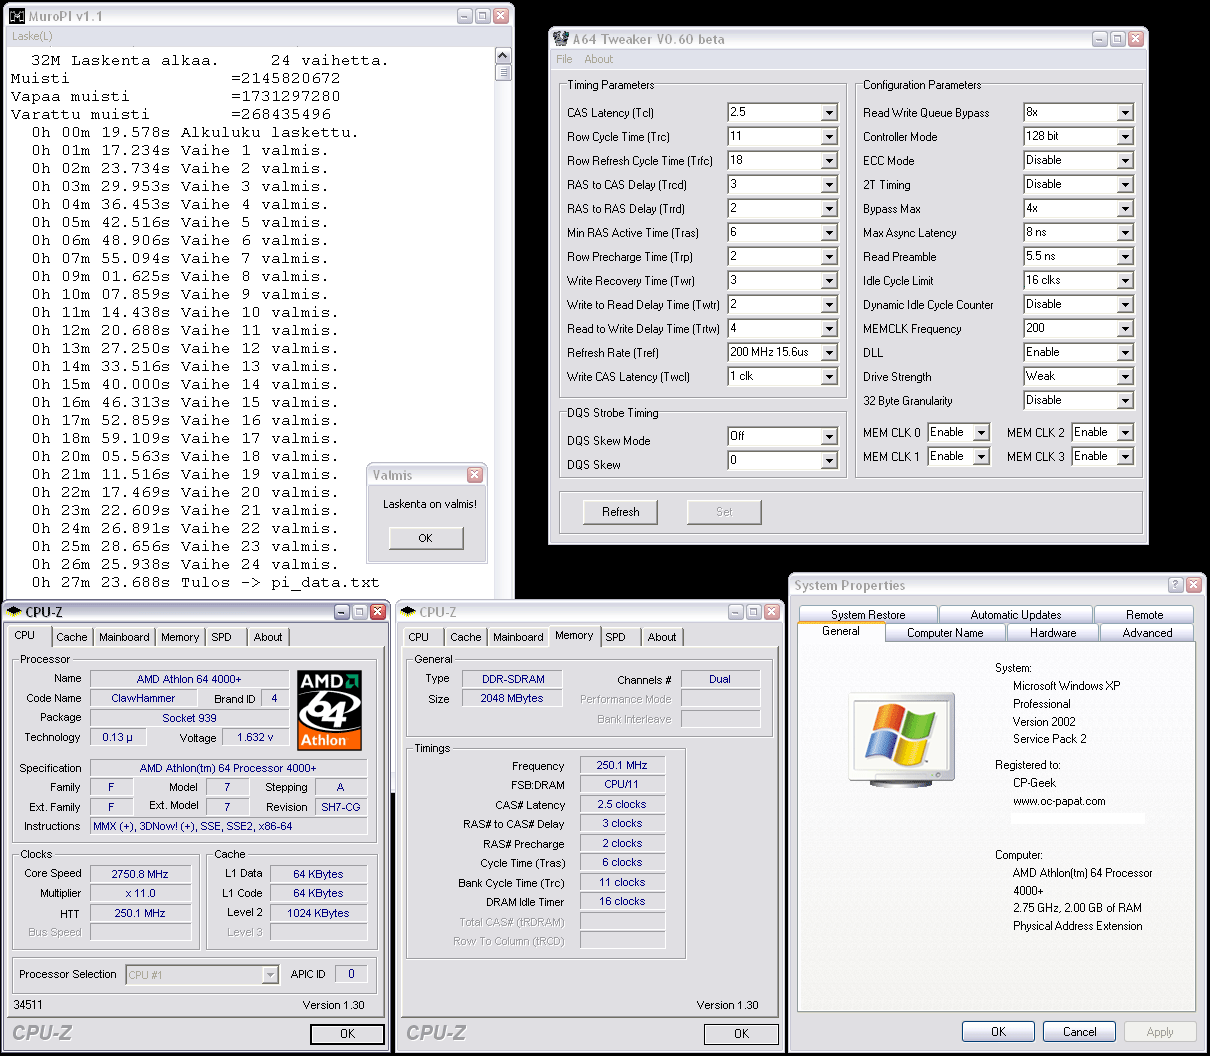Open the MEM CLK 2 dropdown

[1125, 433]
